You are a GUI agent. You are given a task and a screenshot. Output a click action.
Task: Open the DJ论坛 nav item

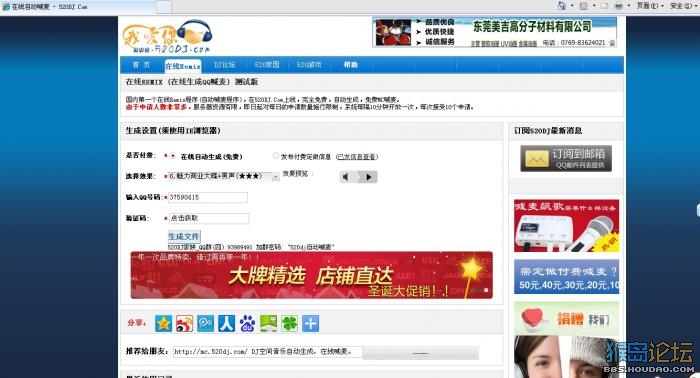click(225, 65)
